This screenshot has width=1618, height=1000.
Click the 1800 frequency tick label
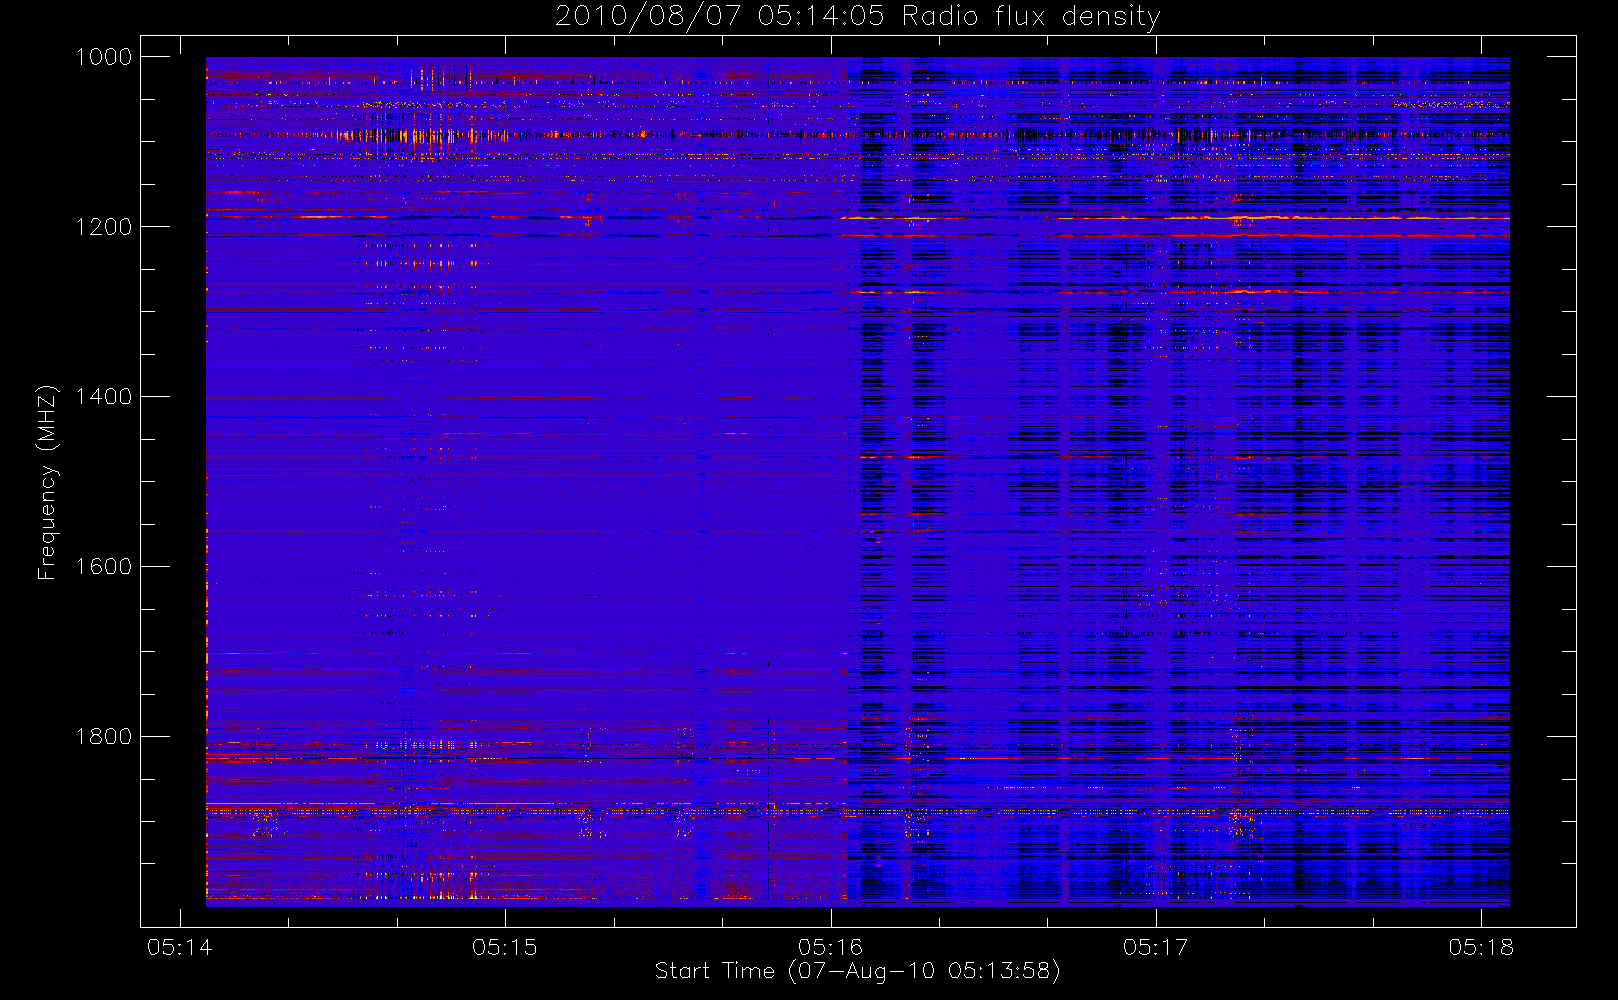coord(104,737)
